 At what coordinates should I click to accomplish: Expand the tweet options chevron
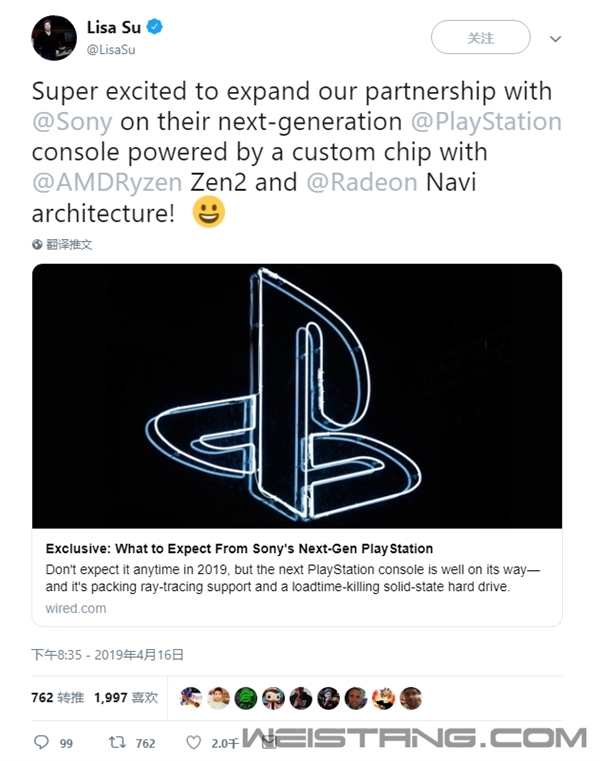pos(555,38)
